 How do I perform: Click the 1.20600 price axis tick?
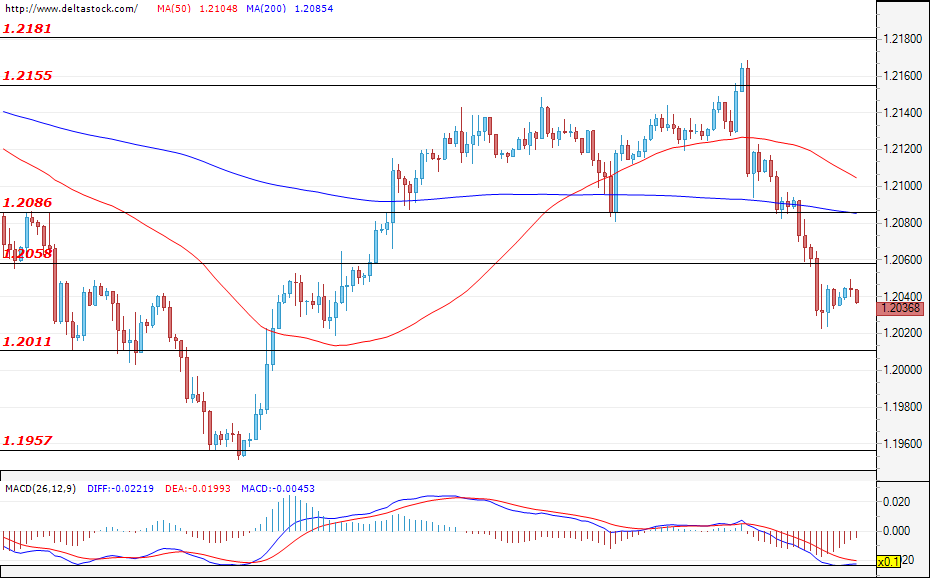pos(902,260)
